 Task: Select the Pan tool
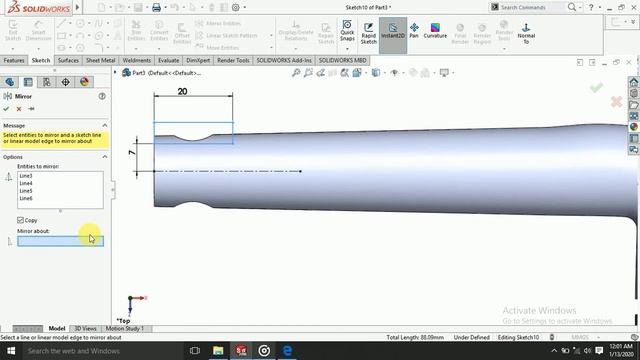click(414, 31)
